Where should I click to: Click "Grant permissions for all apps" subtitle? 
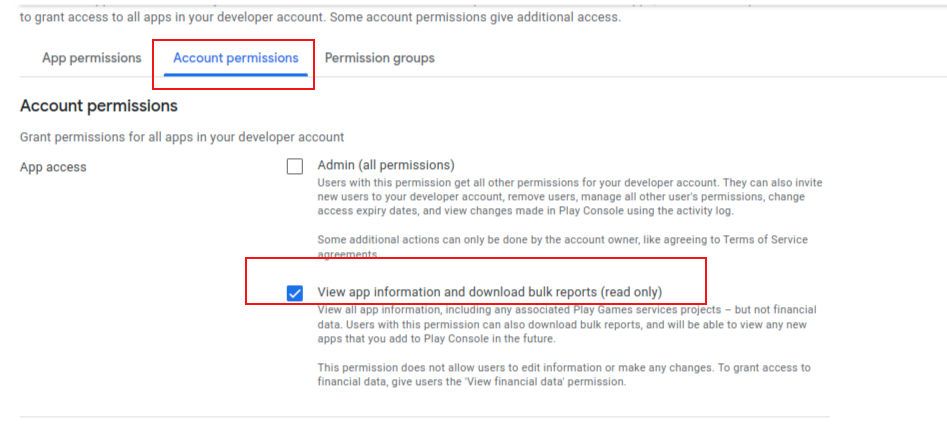[182, 137]
